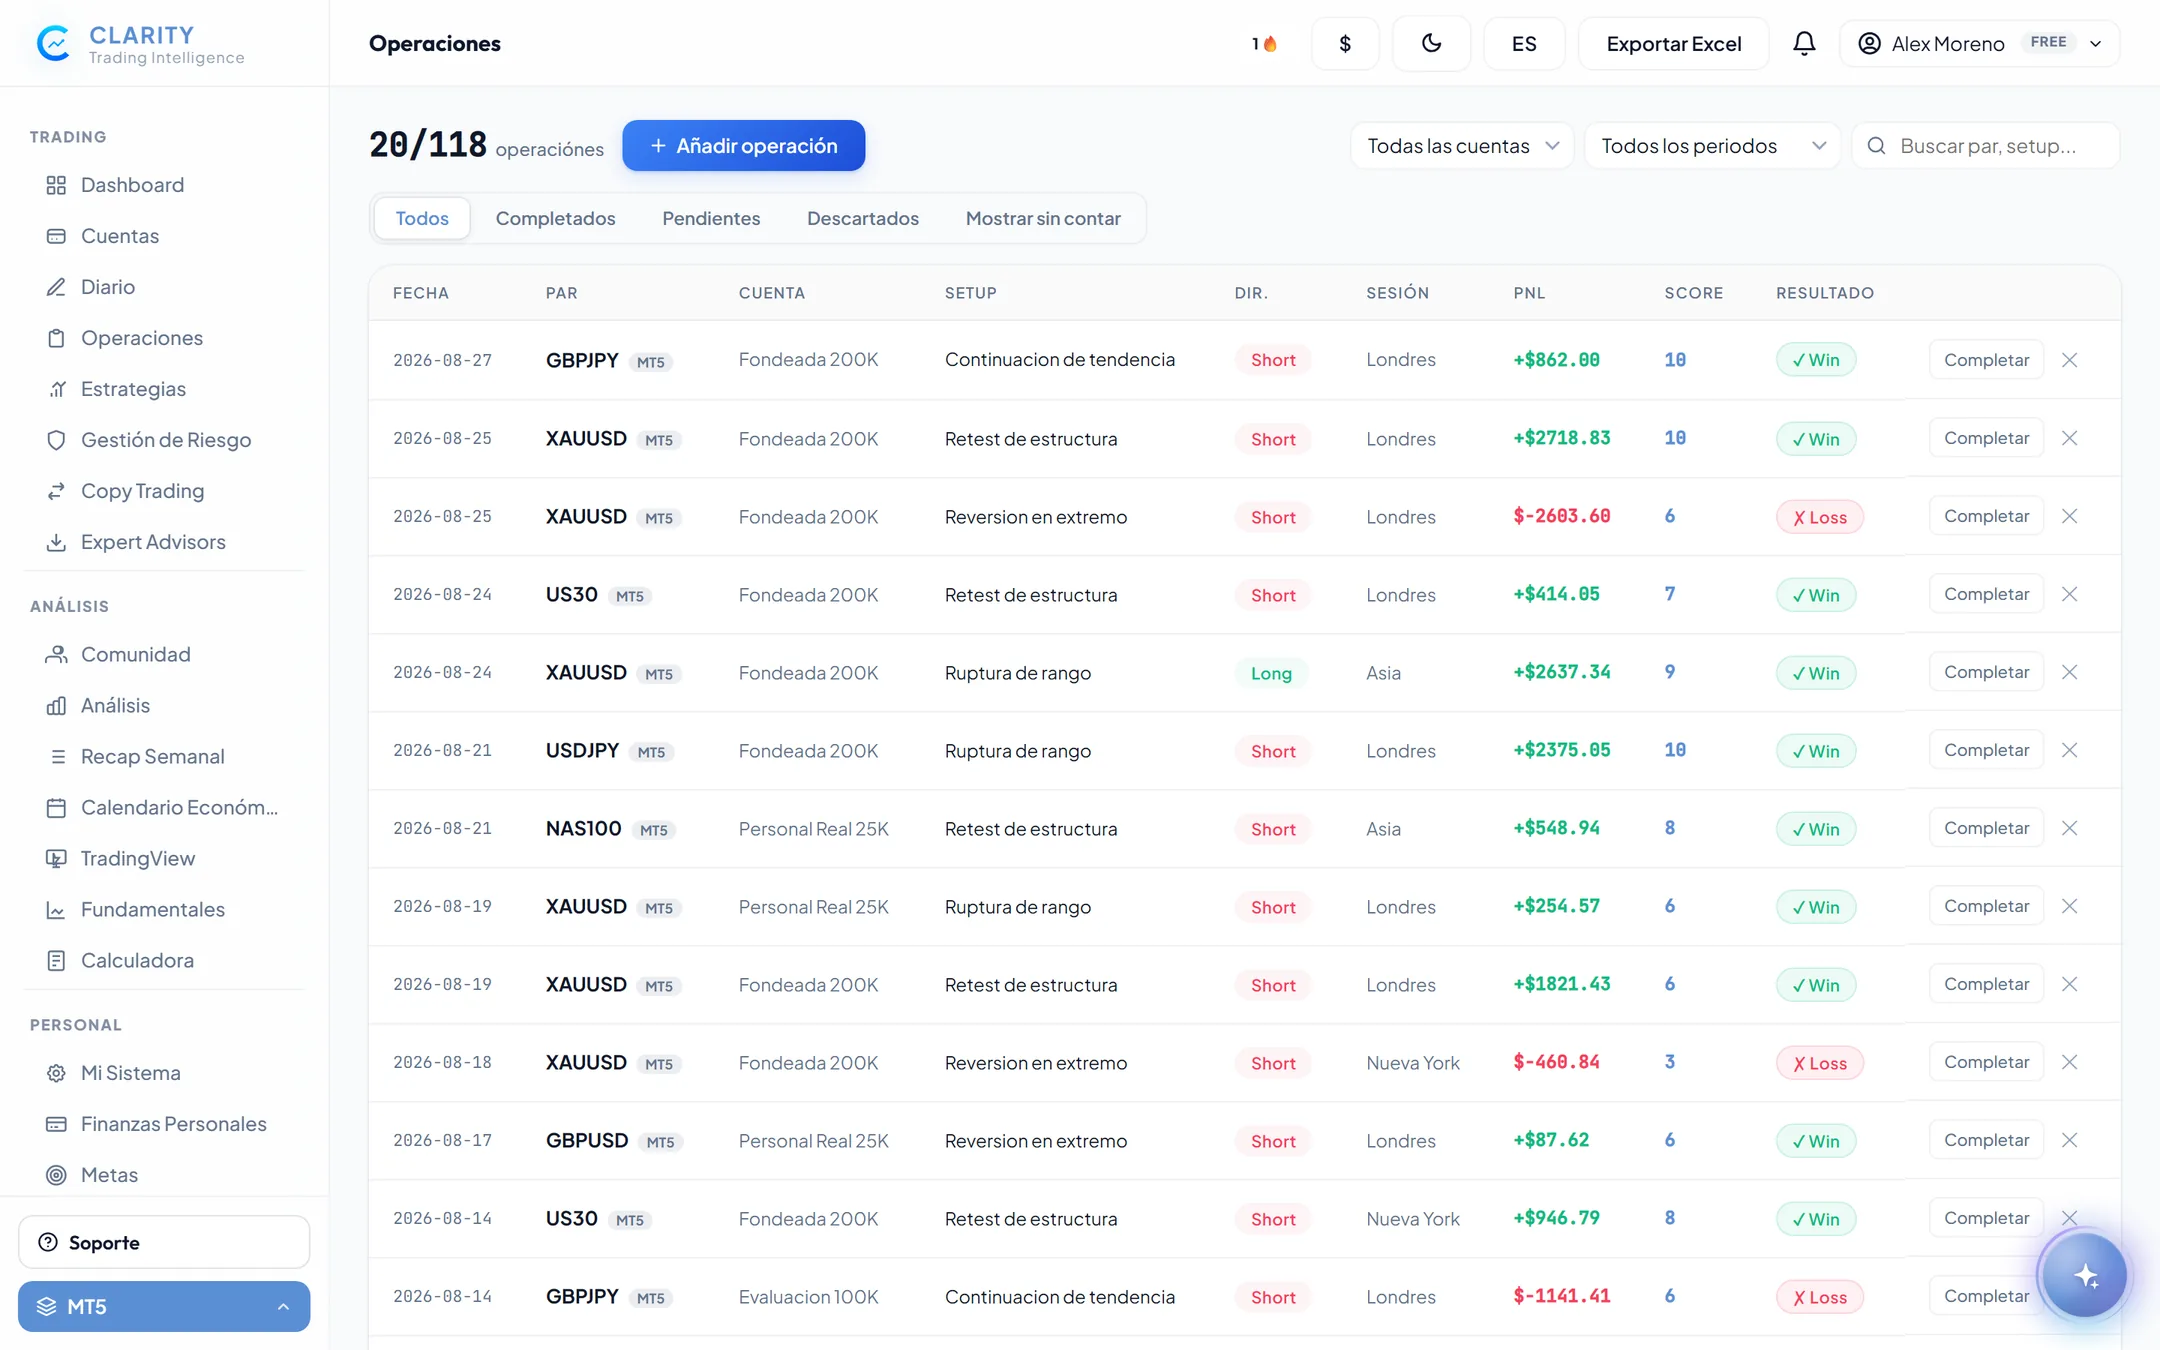Open Expert Advisors download icon

56,542
